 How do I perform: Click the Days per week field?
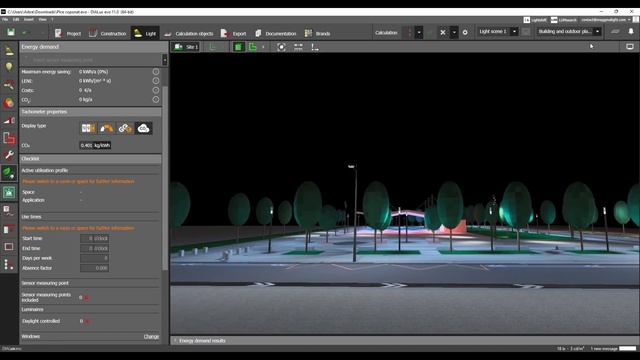(x=94, y=258)
